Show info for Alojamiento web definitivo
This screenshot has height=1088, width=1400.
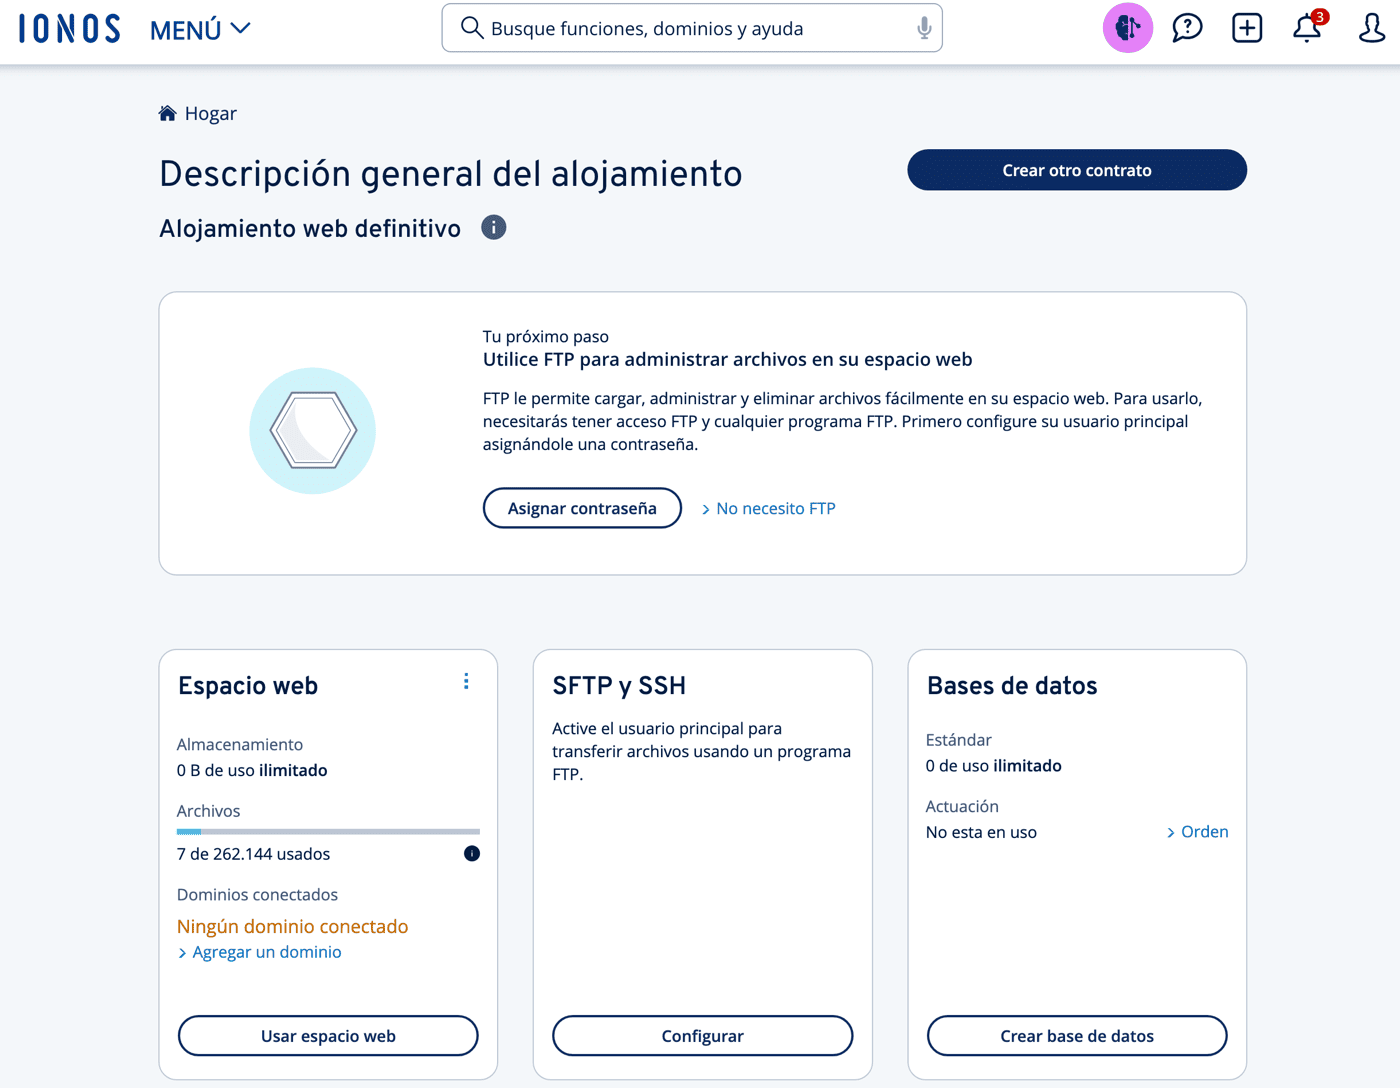click(493, 228)
